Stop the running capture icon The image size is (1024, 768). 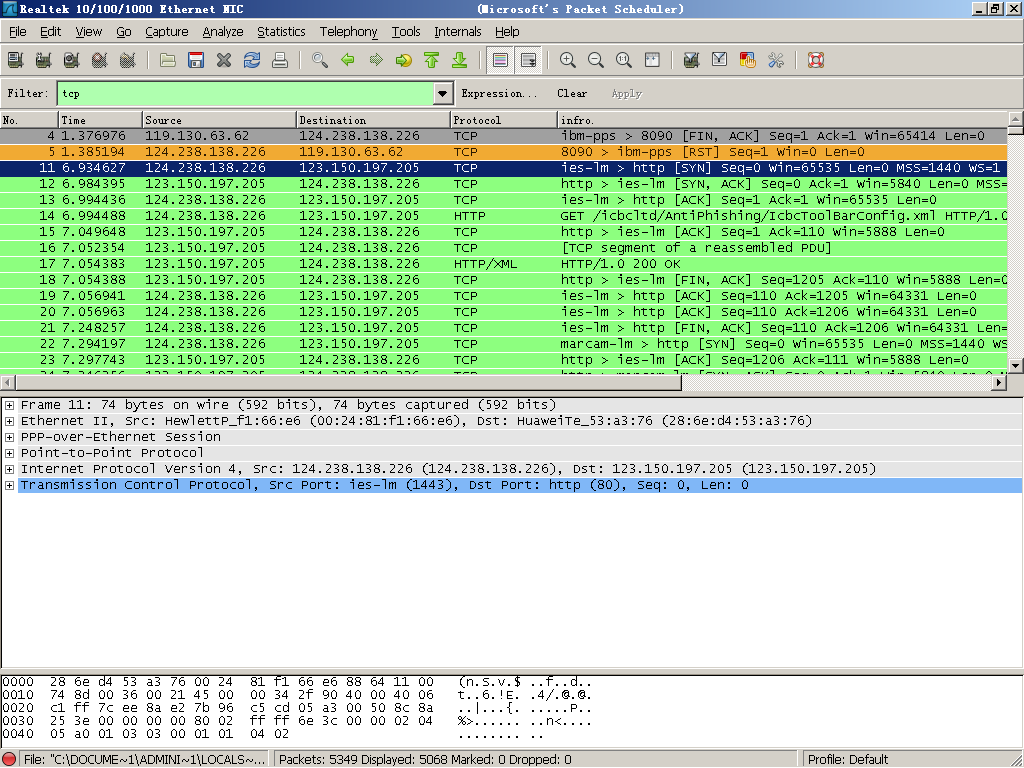(x=99, y=61)
